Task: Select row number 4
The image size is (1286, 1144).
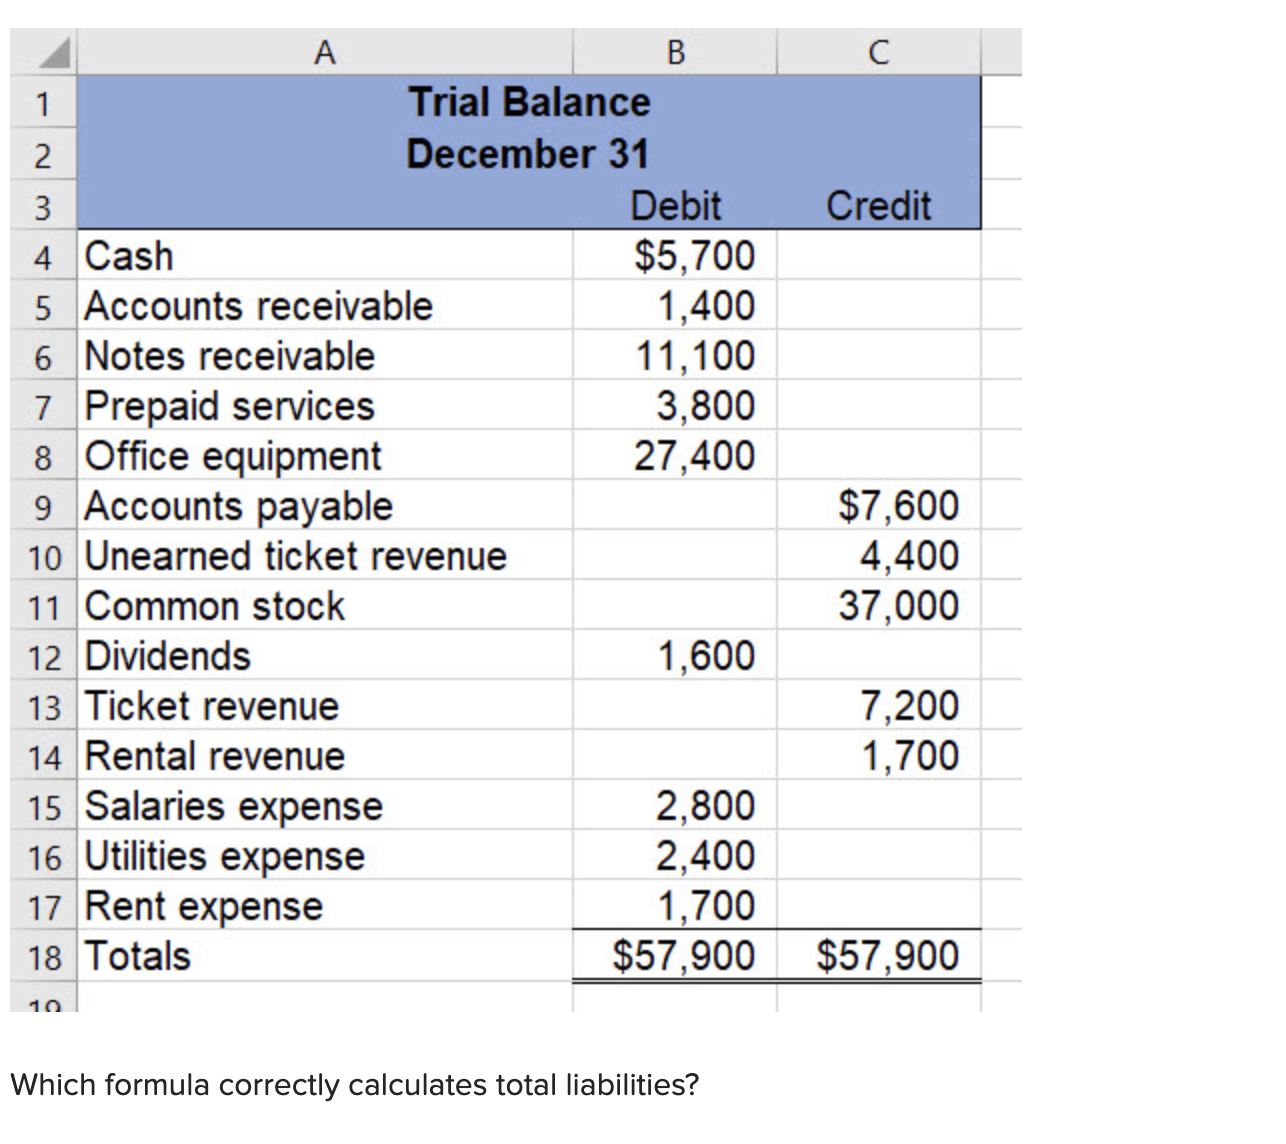Action: pyautogui.click(x=42, y=256)
